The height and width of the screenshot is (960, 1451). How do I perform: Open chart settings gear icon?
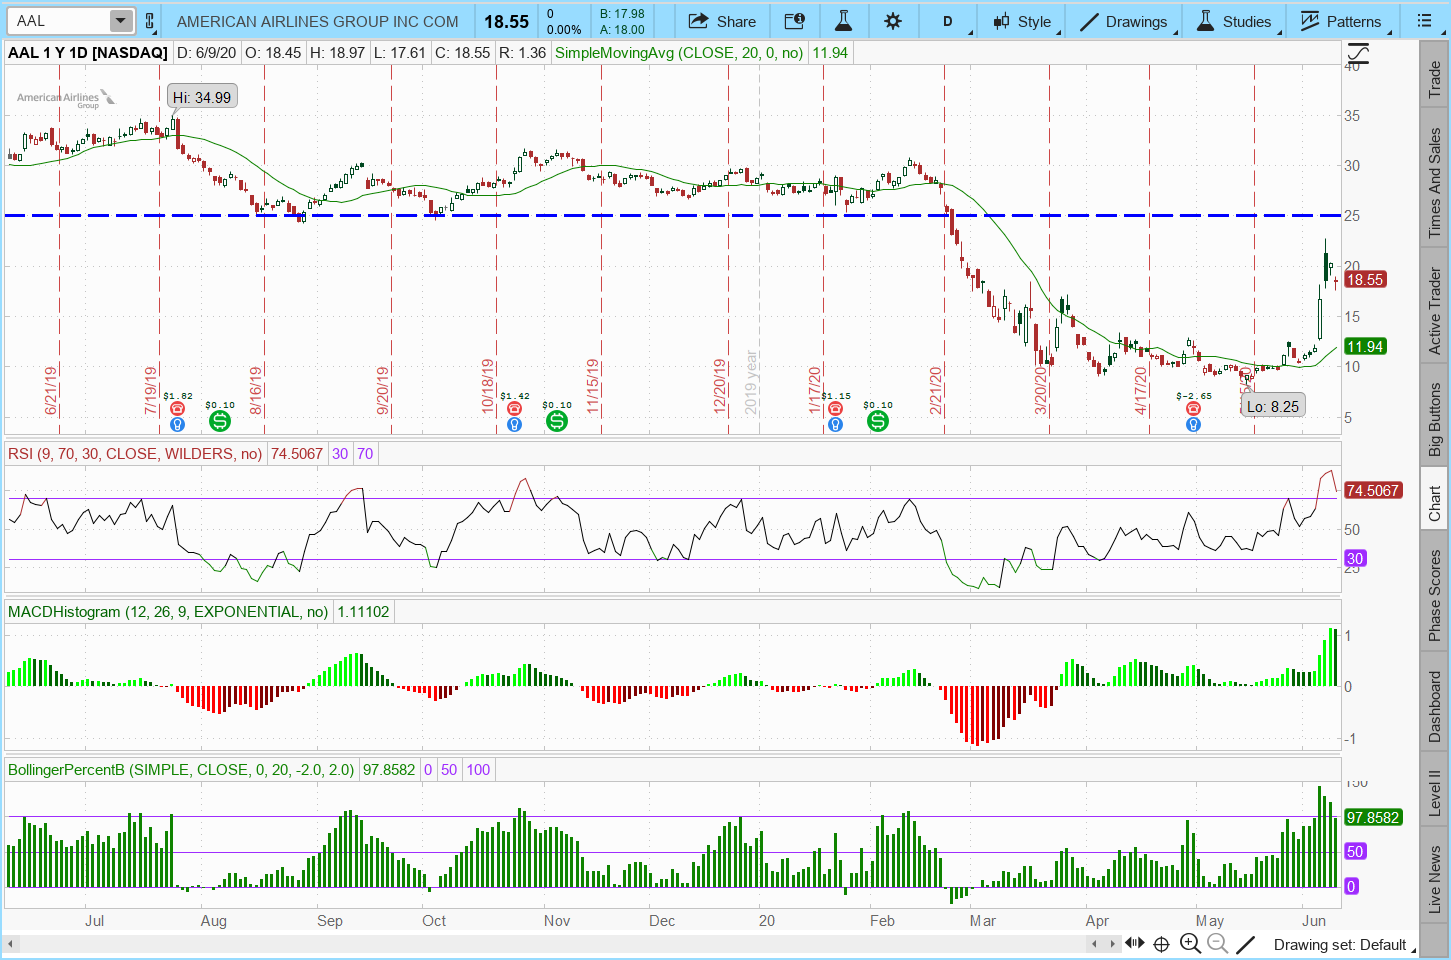[893, 21]
